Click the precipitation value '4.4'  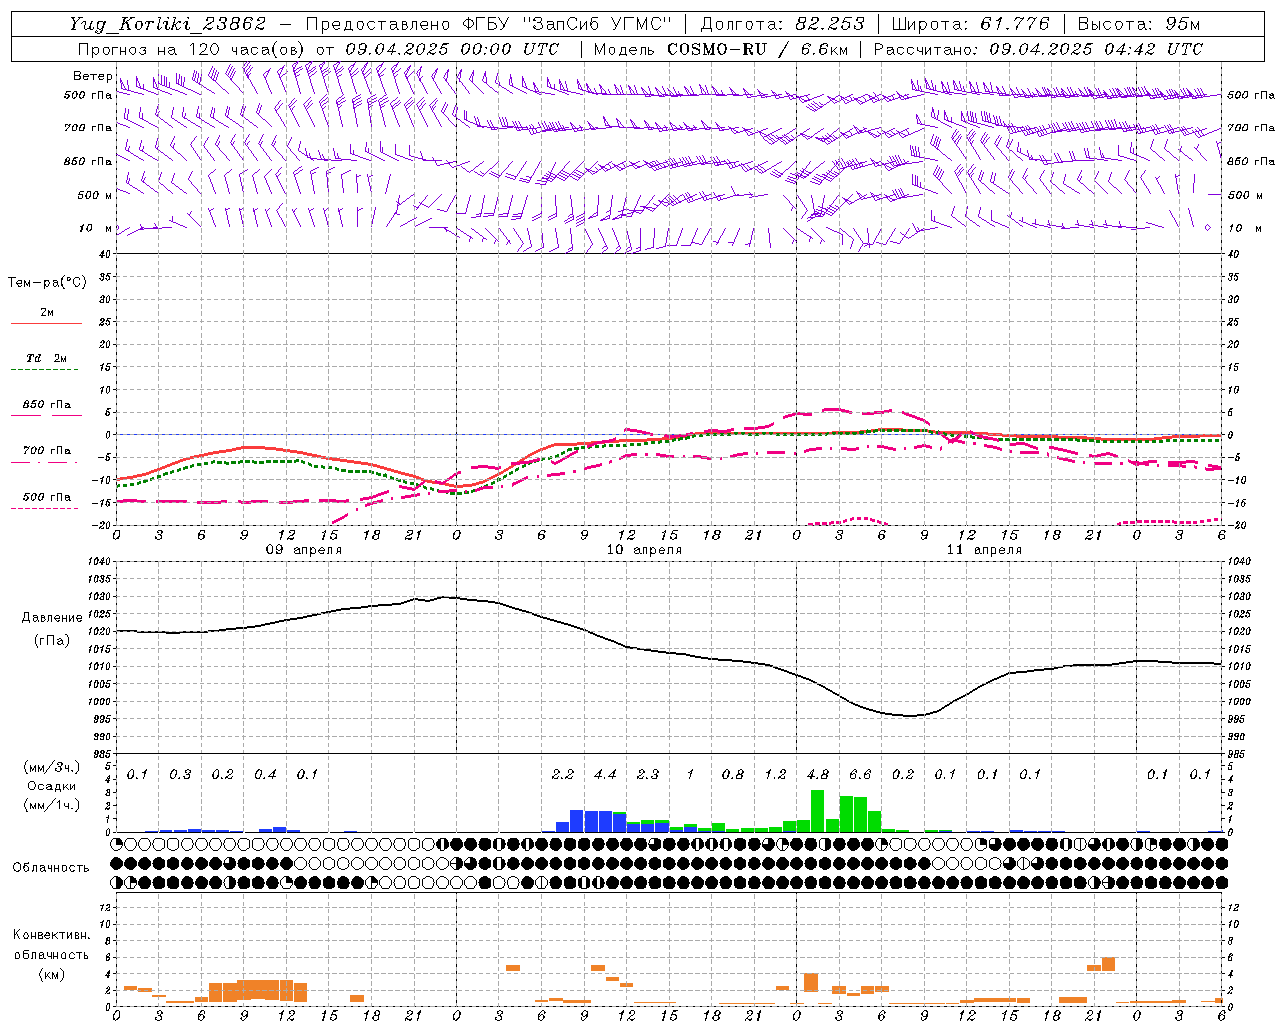coord(605,774)
